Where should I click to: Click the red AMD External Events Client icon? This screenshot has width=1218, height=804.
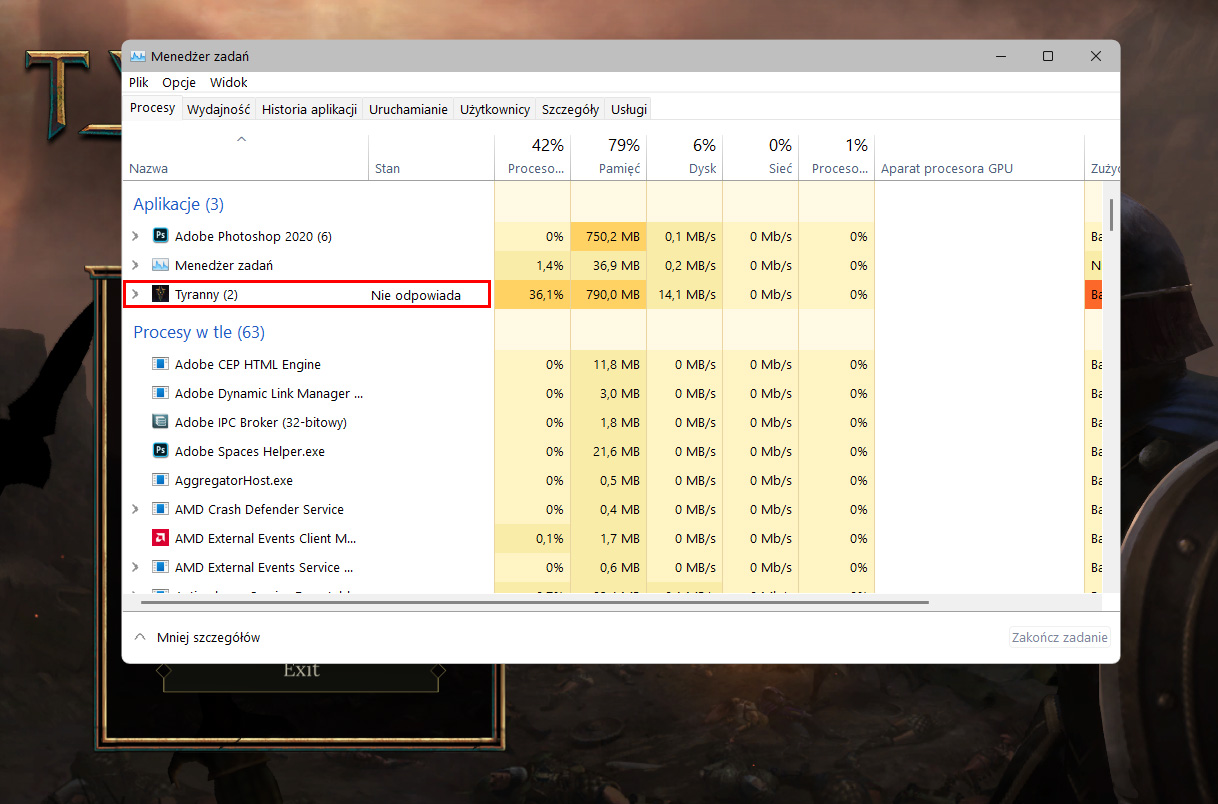coord(160,538)
